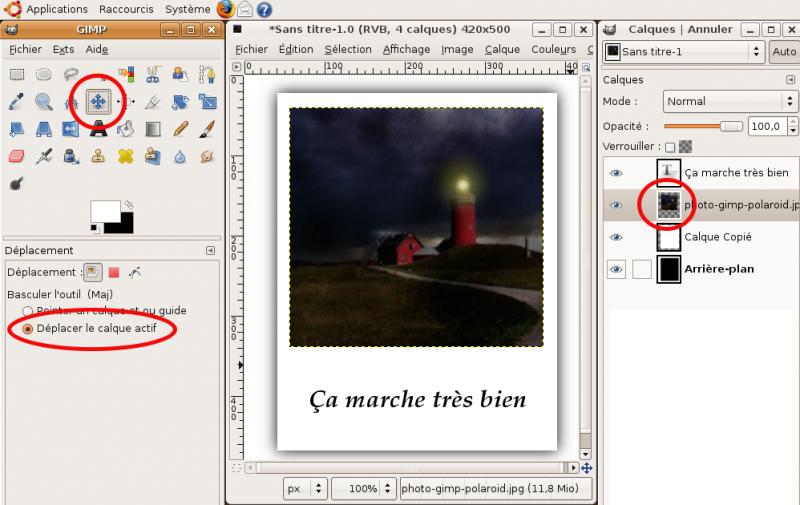800x505 pixels.
Task: Reset colors to default black and white
Action: coord(95,228)
